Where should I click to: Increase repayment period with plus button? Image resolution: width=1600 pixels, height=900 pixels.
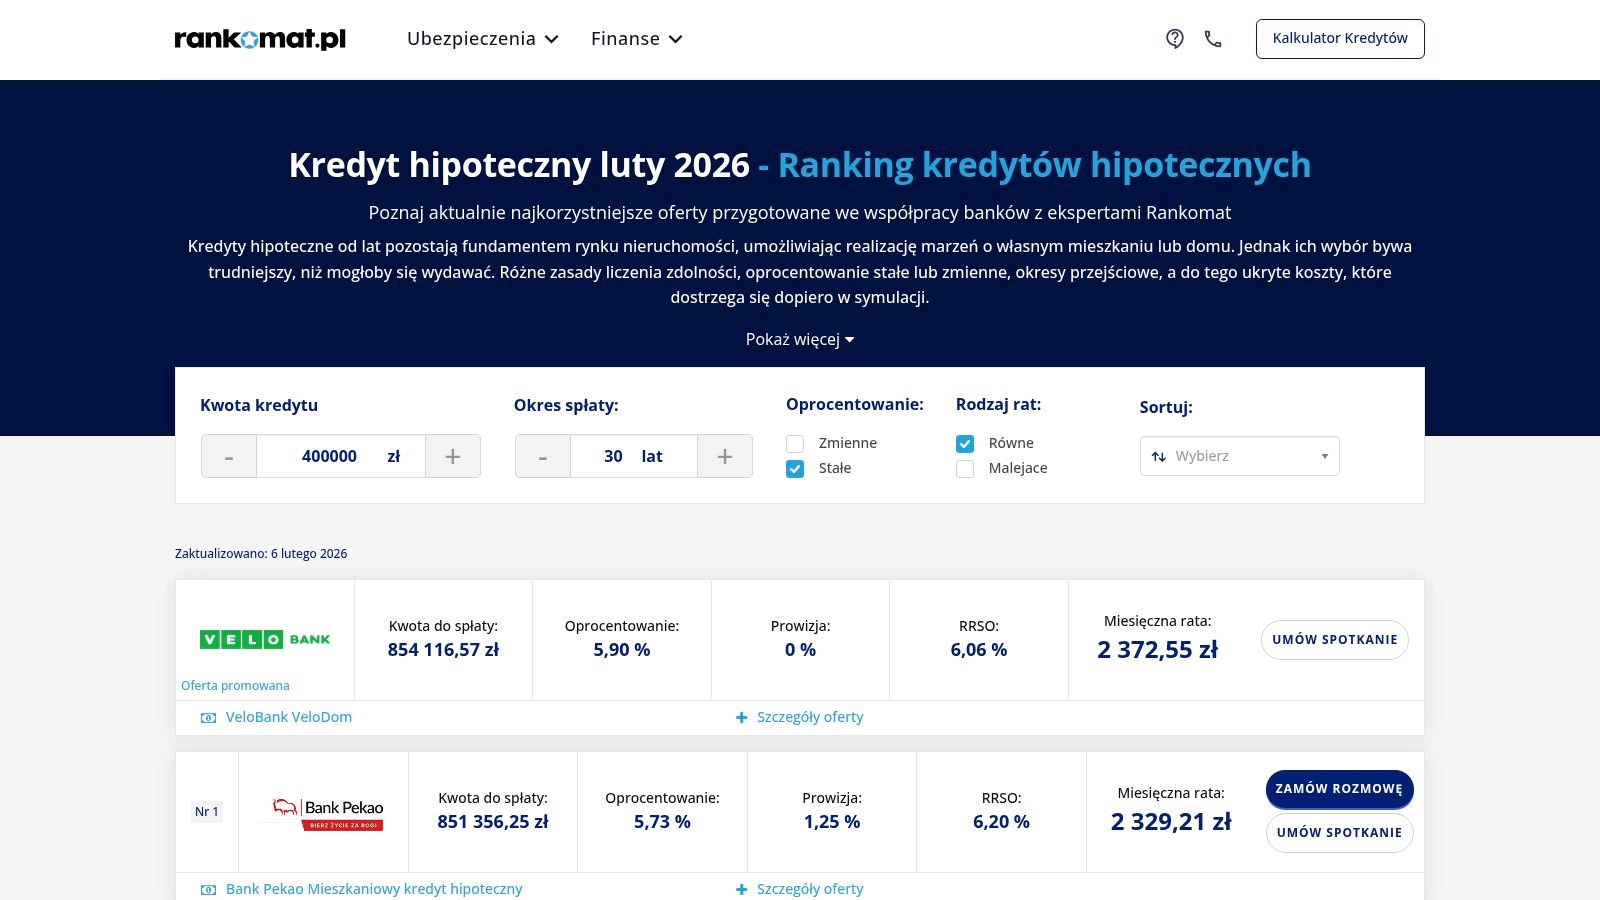click(x=725, y=456)
